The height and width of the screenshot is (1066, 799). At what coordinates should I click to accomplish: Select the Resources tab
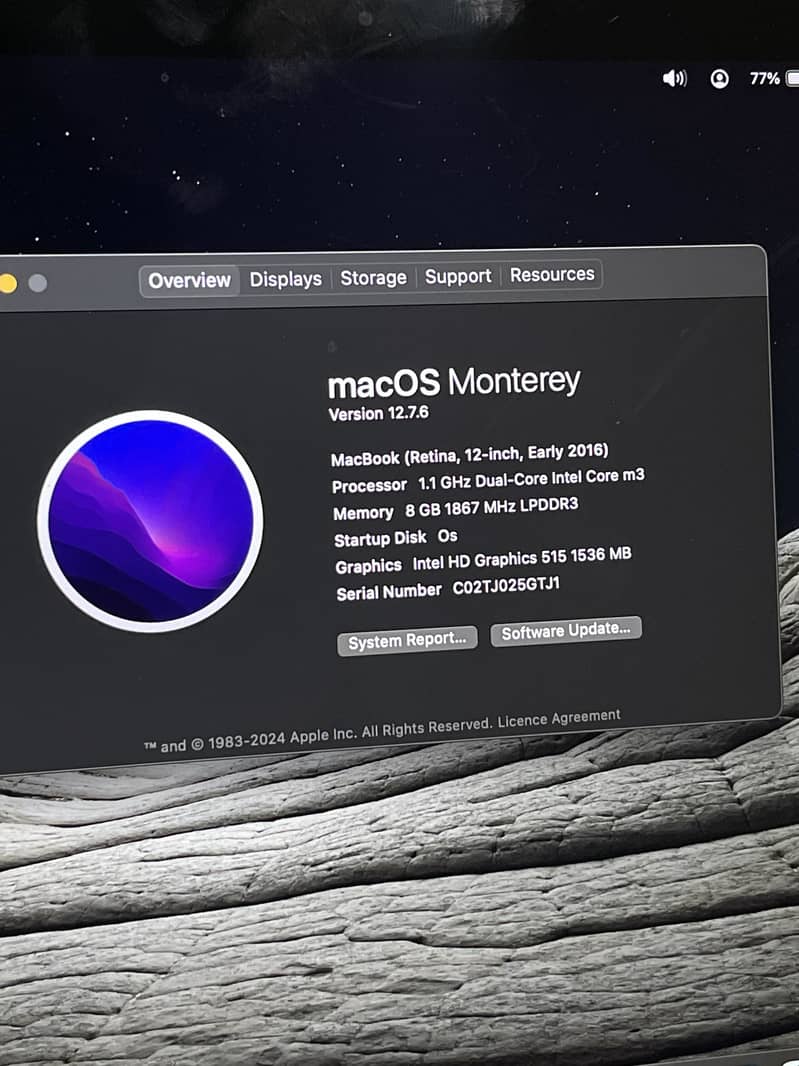[x=552, y=275]
